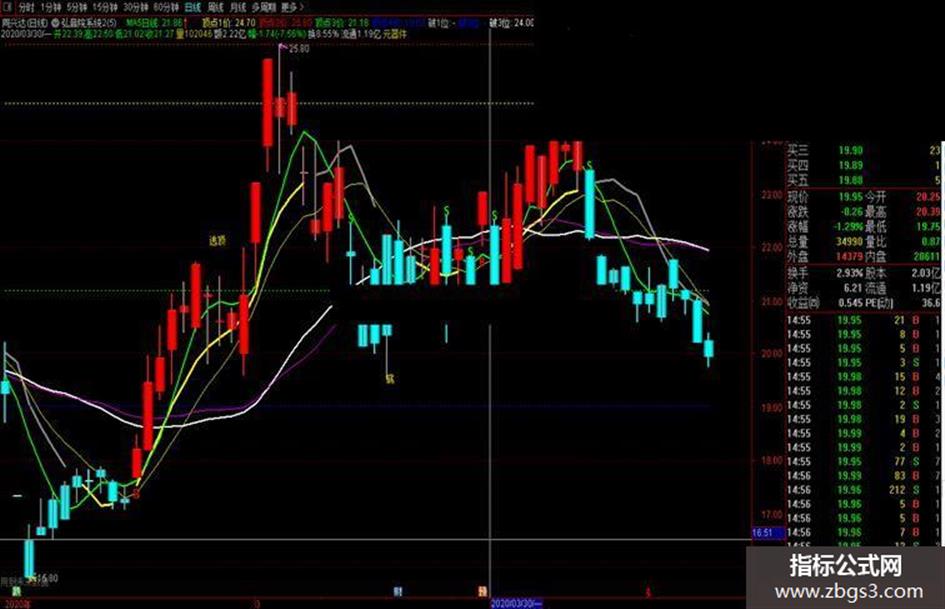Click the 买三 19.90 bid row
This screenshot has width=945, height=609.
864,151
